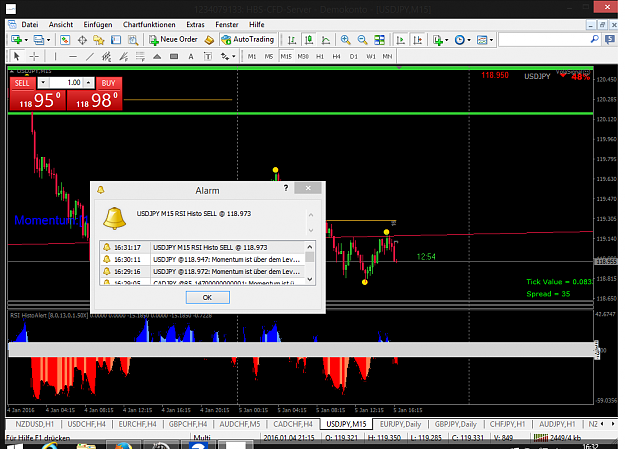Select the text 'A' tool
625x449 pixels.
(191, 57)
